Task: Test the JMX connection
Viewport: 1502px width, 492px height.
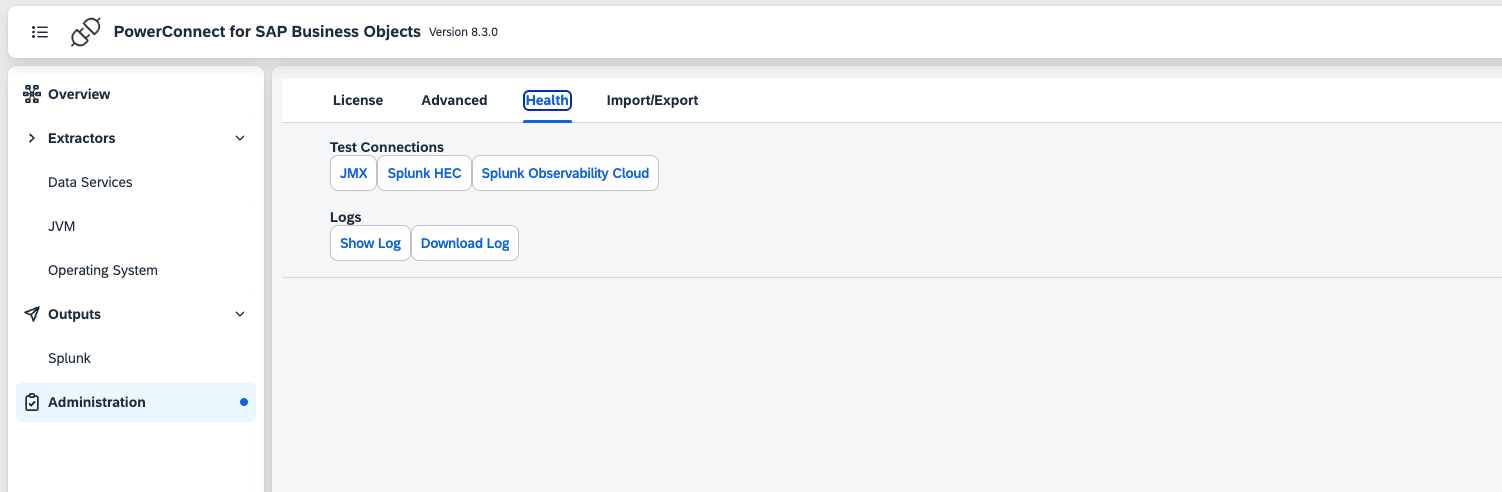Action: pyautogui.click(x=353, y=173)
